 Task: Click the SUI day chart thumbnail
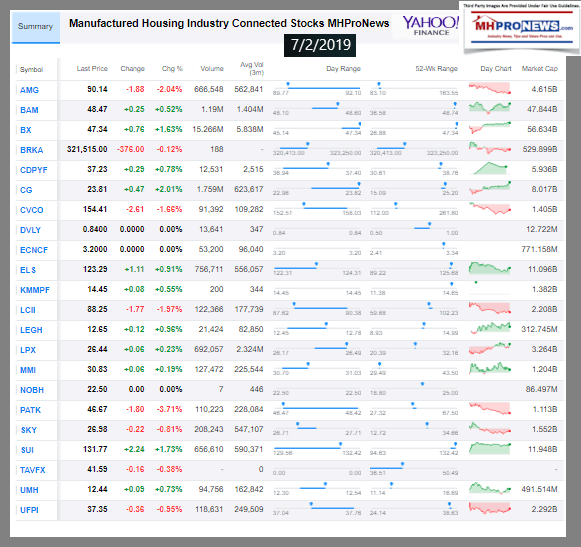pyautogui.click(x=490, y=448)
